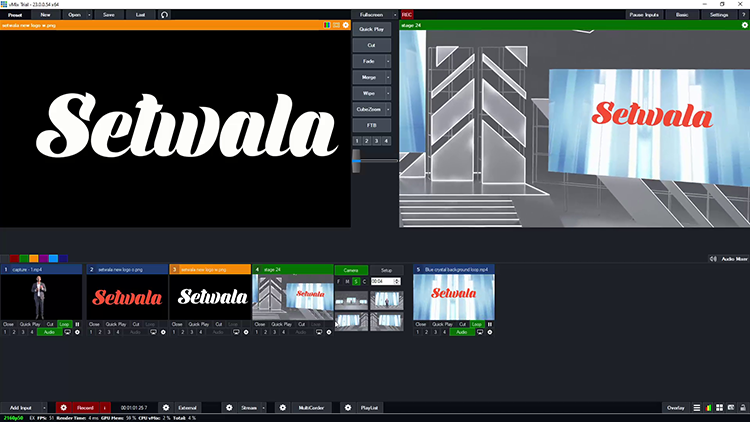Toggle Audio on Blue crystal background input
The width and height of the screenshot is (750, 422).
(461, 331)
